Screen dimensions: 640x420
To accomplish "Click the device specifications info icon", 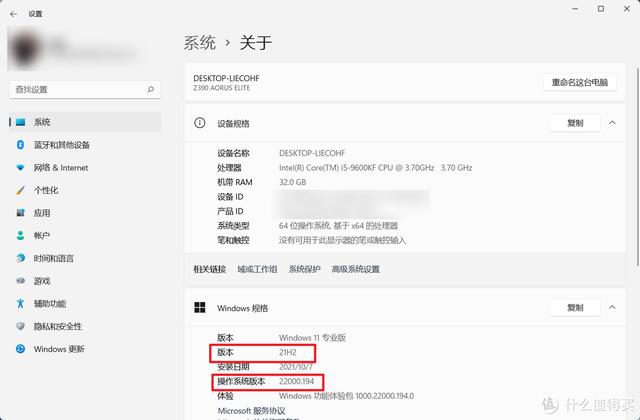I will [200, 123].
